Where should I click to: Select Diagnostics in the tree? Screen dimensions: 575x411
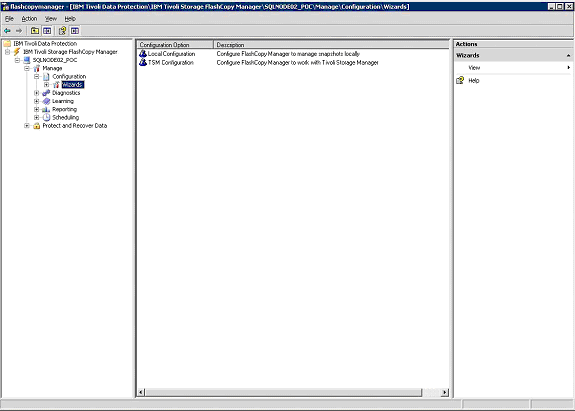tap(66, 93)
